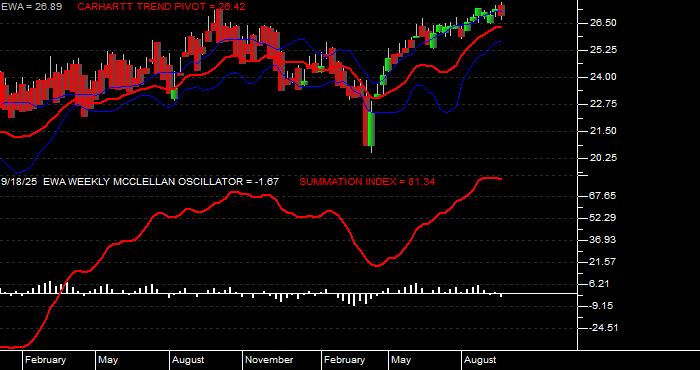The height and width of the screenshot is (370, 700).
Task: Click the latest red candle at chart's right end
Action: click(x=501, y=10)
